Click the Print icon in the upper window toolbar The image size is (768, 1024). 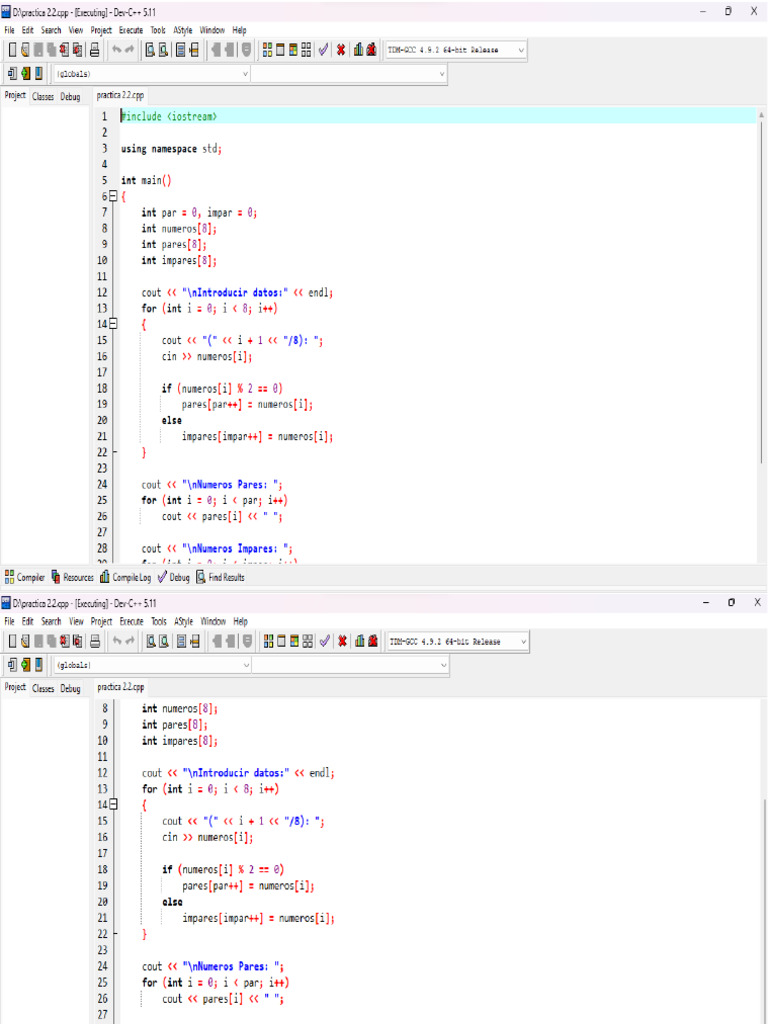(x=94, y=50)
